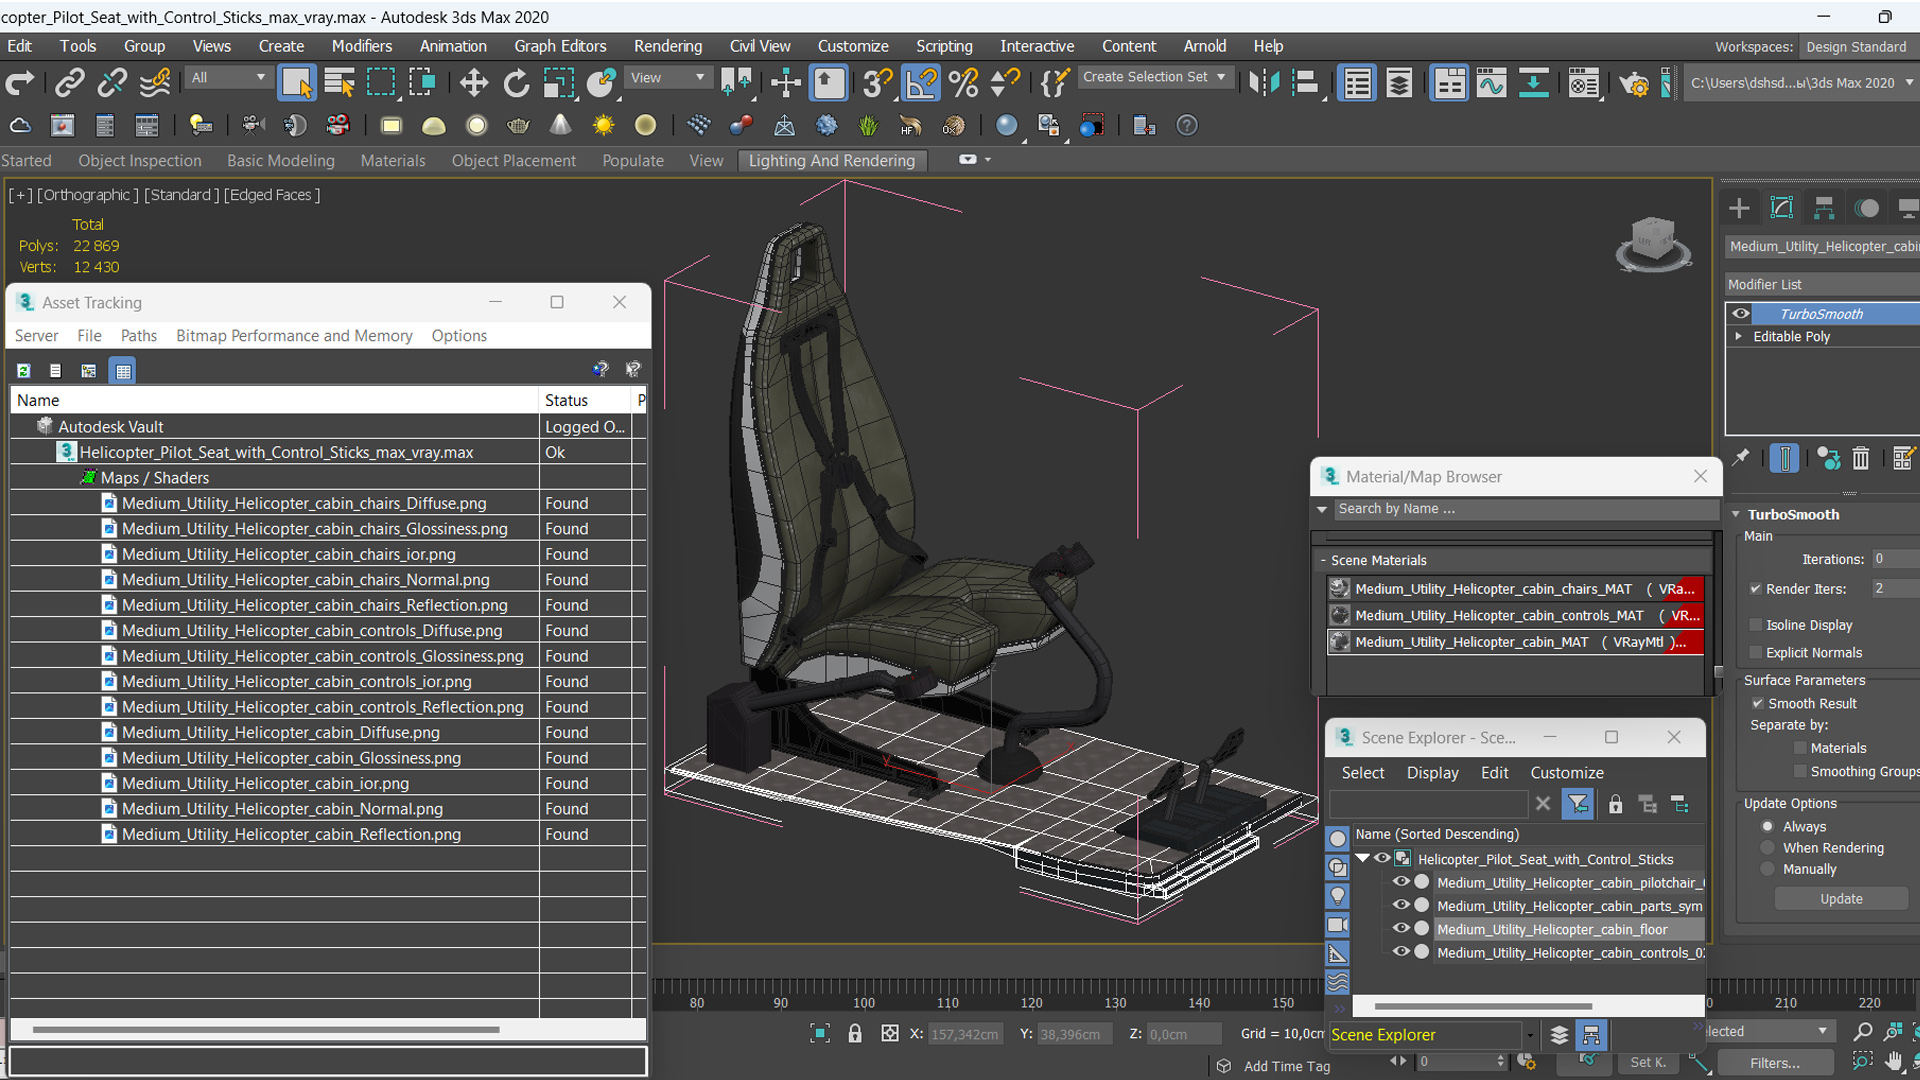Screen dimensions: 1920x1080
Task: Remove modifier with trash icon
Action: point(1860,458)
